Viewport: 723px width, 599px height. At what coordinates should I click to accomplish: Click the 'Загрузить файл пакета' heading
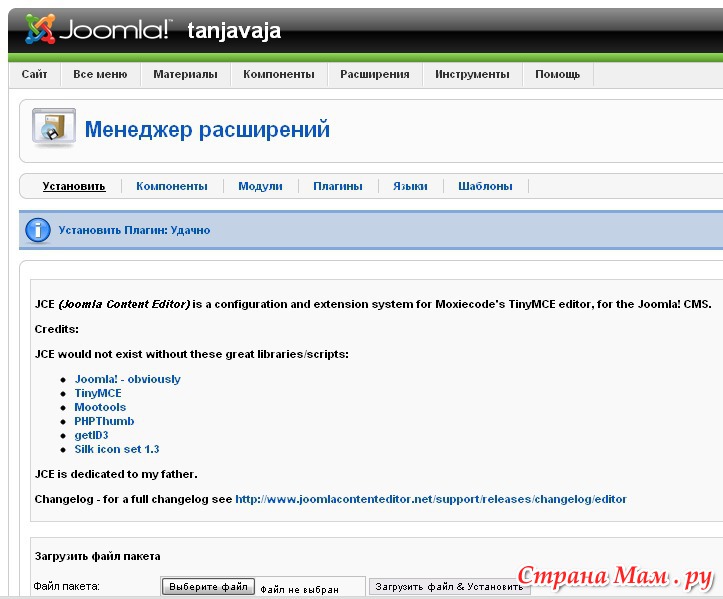[x=97, y=556]
